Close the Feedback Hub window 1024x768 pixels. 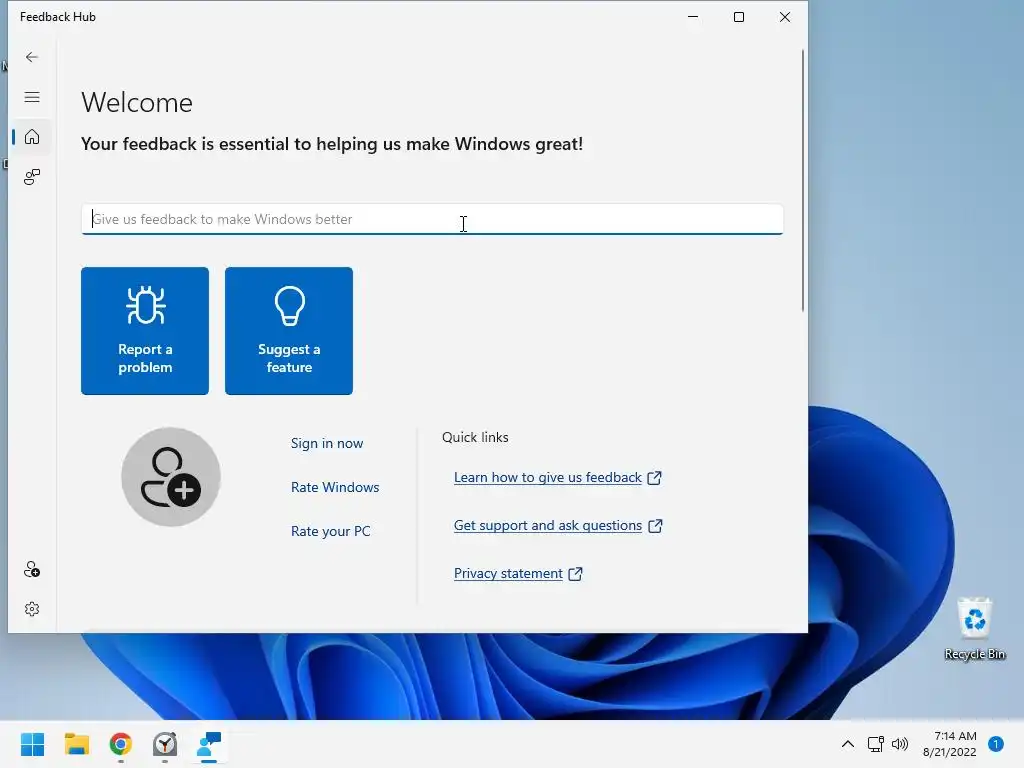[785, 17]
